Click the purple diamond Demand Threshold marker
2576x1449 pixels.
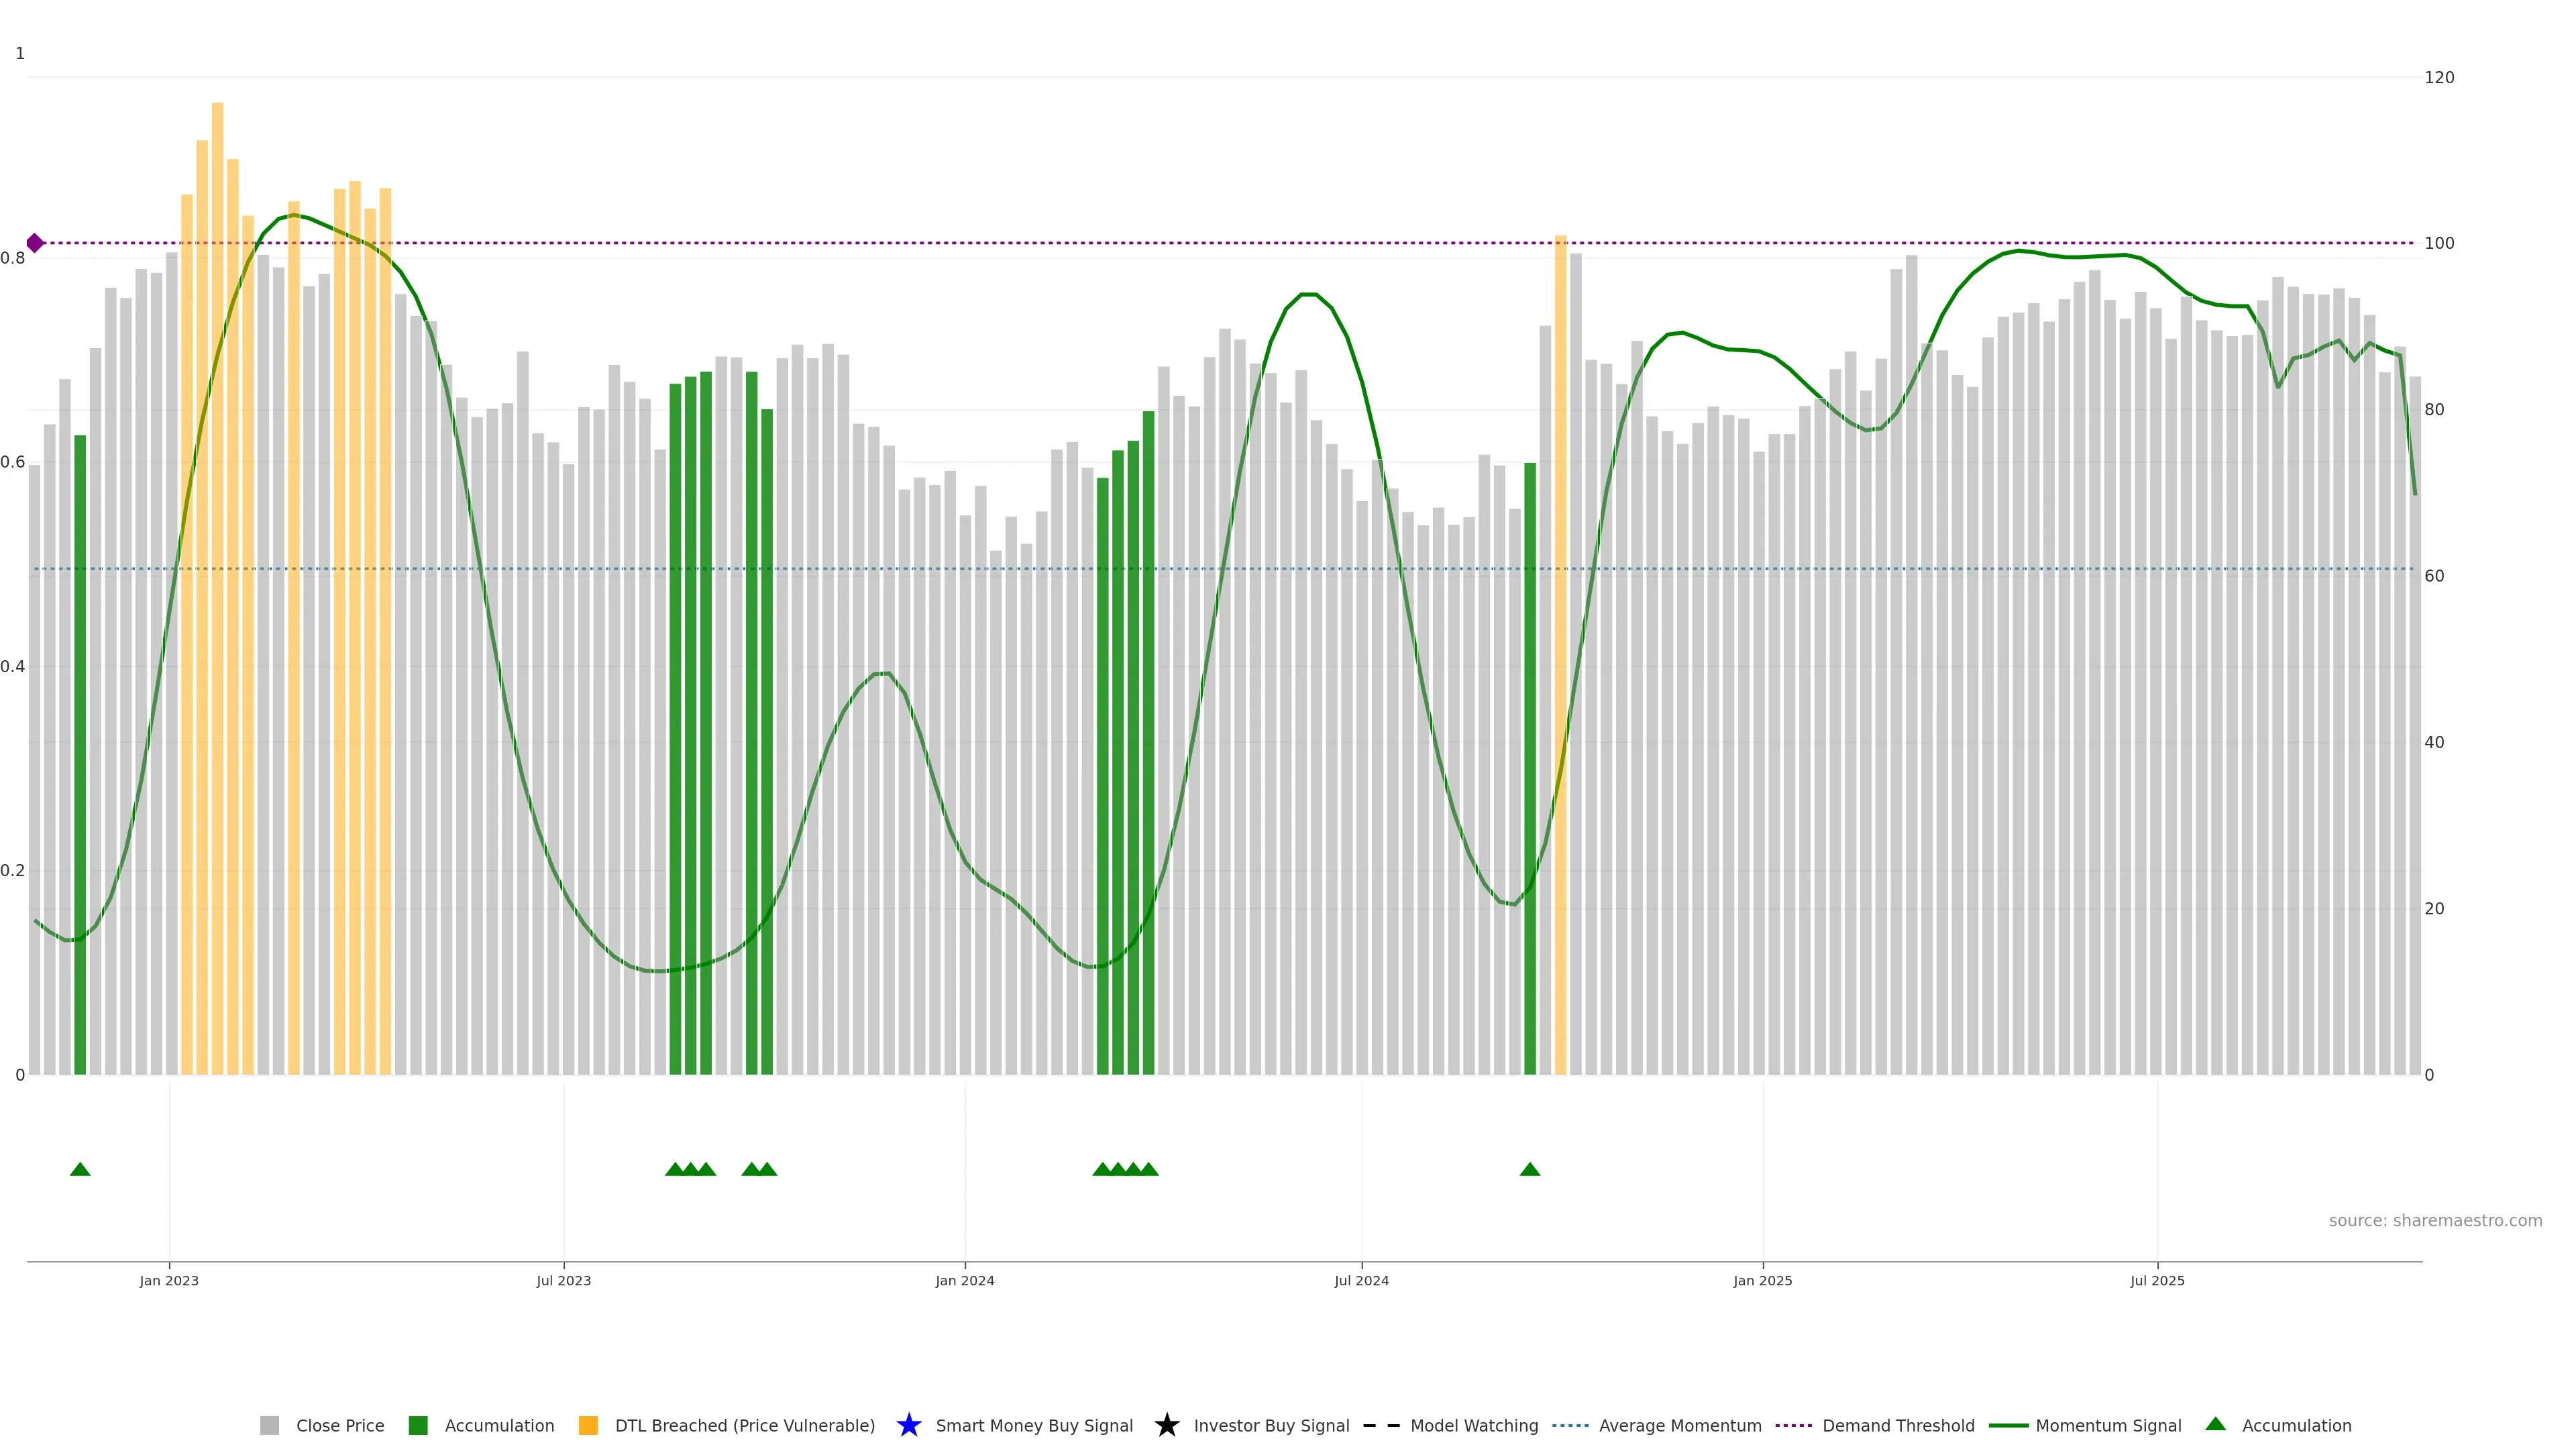tap(35, 243)
